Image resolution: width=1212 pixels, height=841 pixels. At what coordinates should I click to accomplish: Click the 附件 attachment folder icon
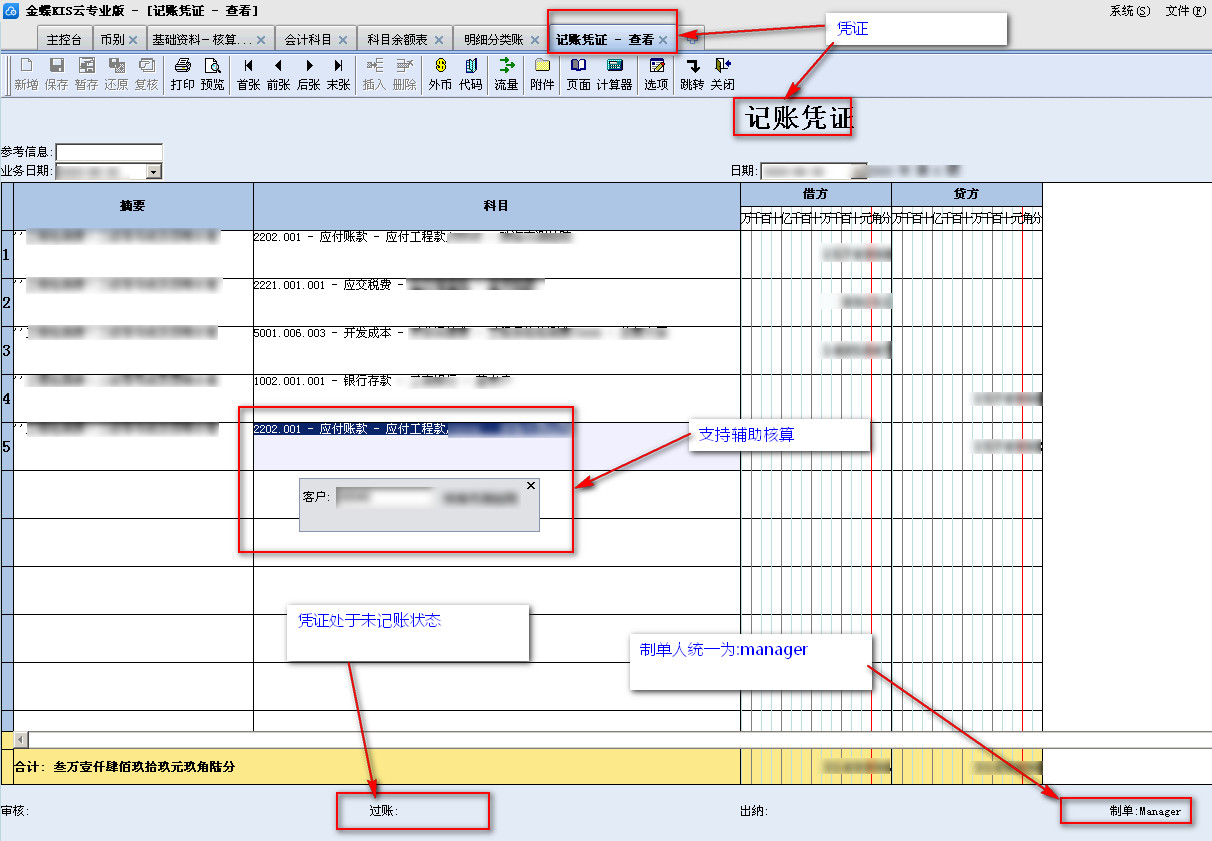[542, 74]
